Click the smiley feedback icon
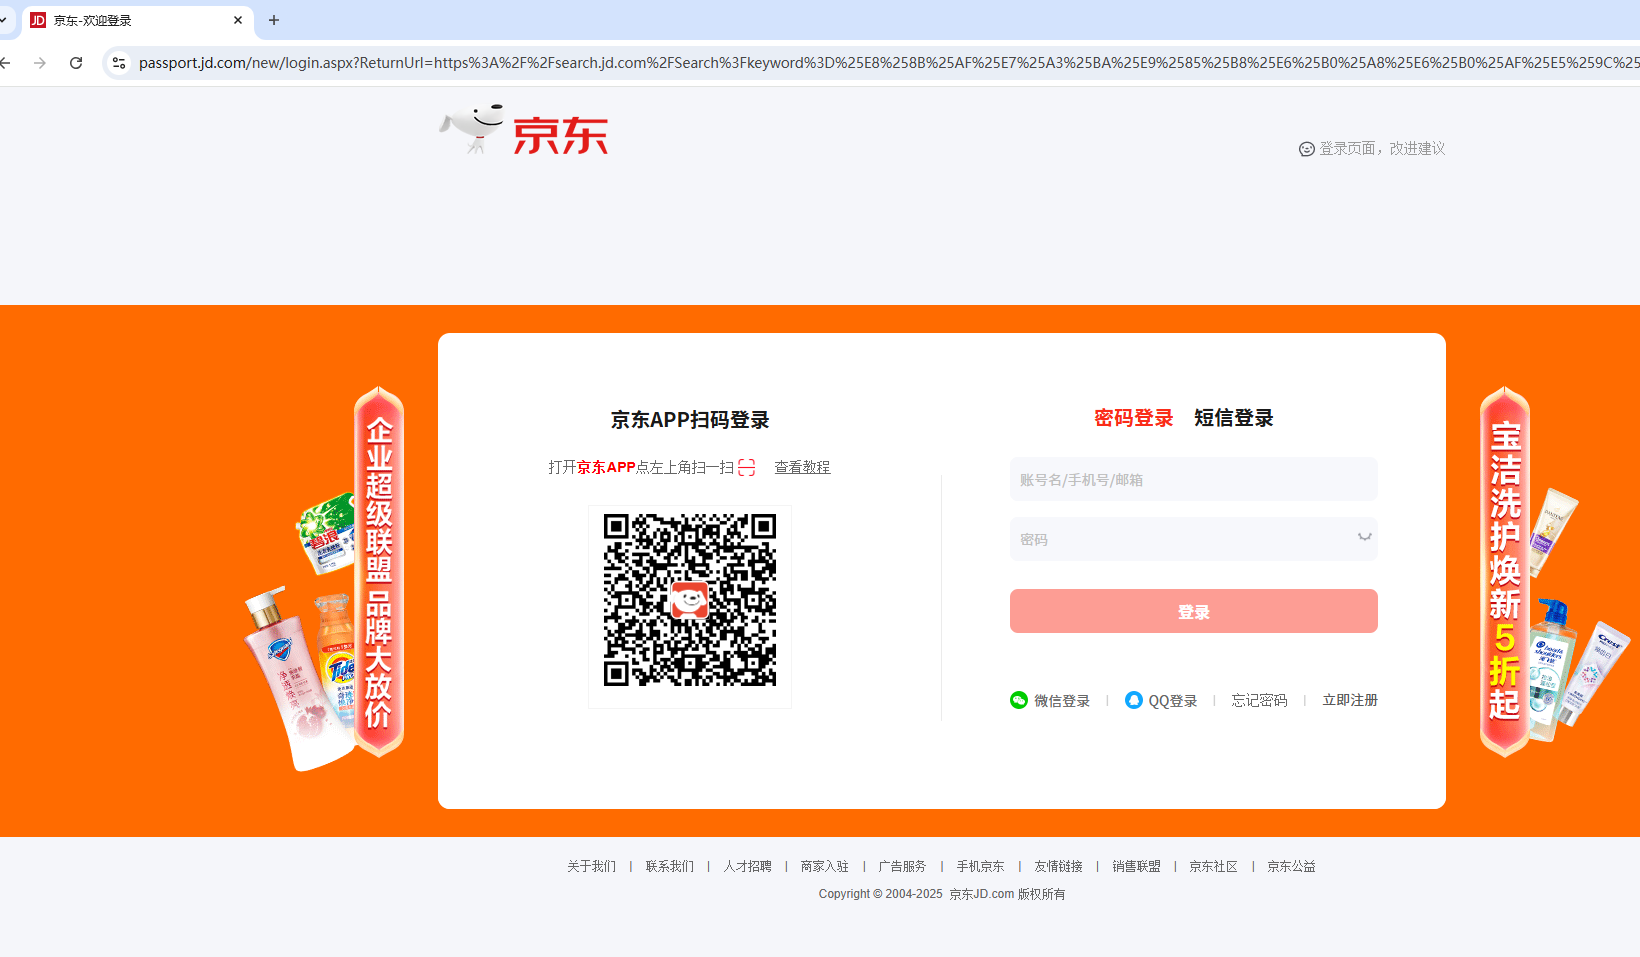 tap(1306, 149)
